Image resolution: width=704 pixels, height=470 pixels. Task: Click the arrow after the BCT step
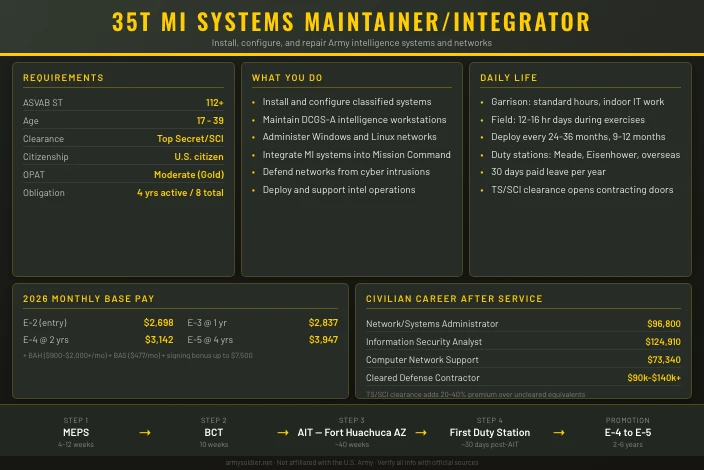pyautogui.click(x=283, y=433)
